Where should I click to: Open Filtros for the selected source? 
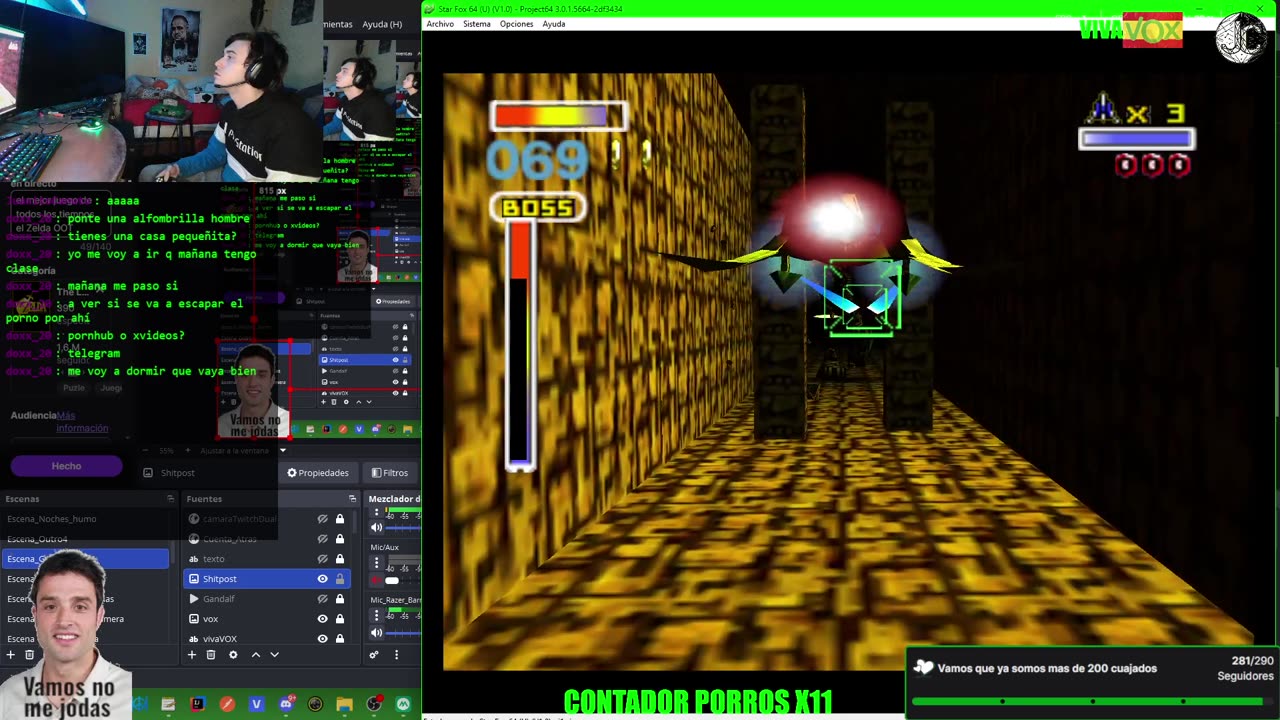point(389,473)
